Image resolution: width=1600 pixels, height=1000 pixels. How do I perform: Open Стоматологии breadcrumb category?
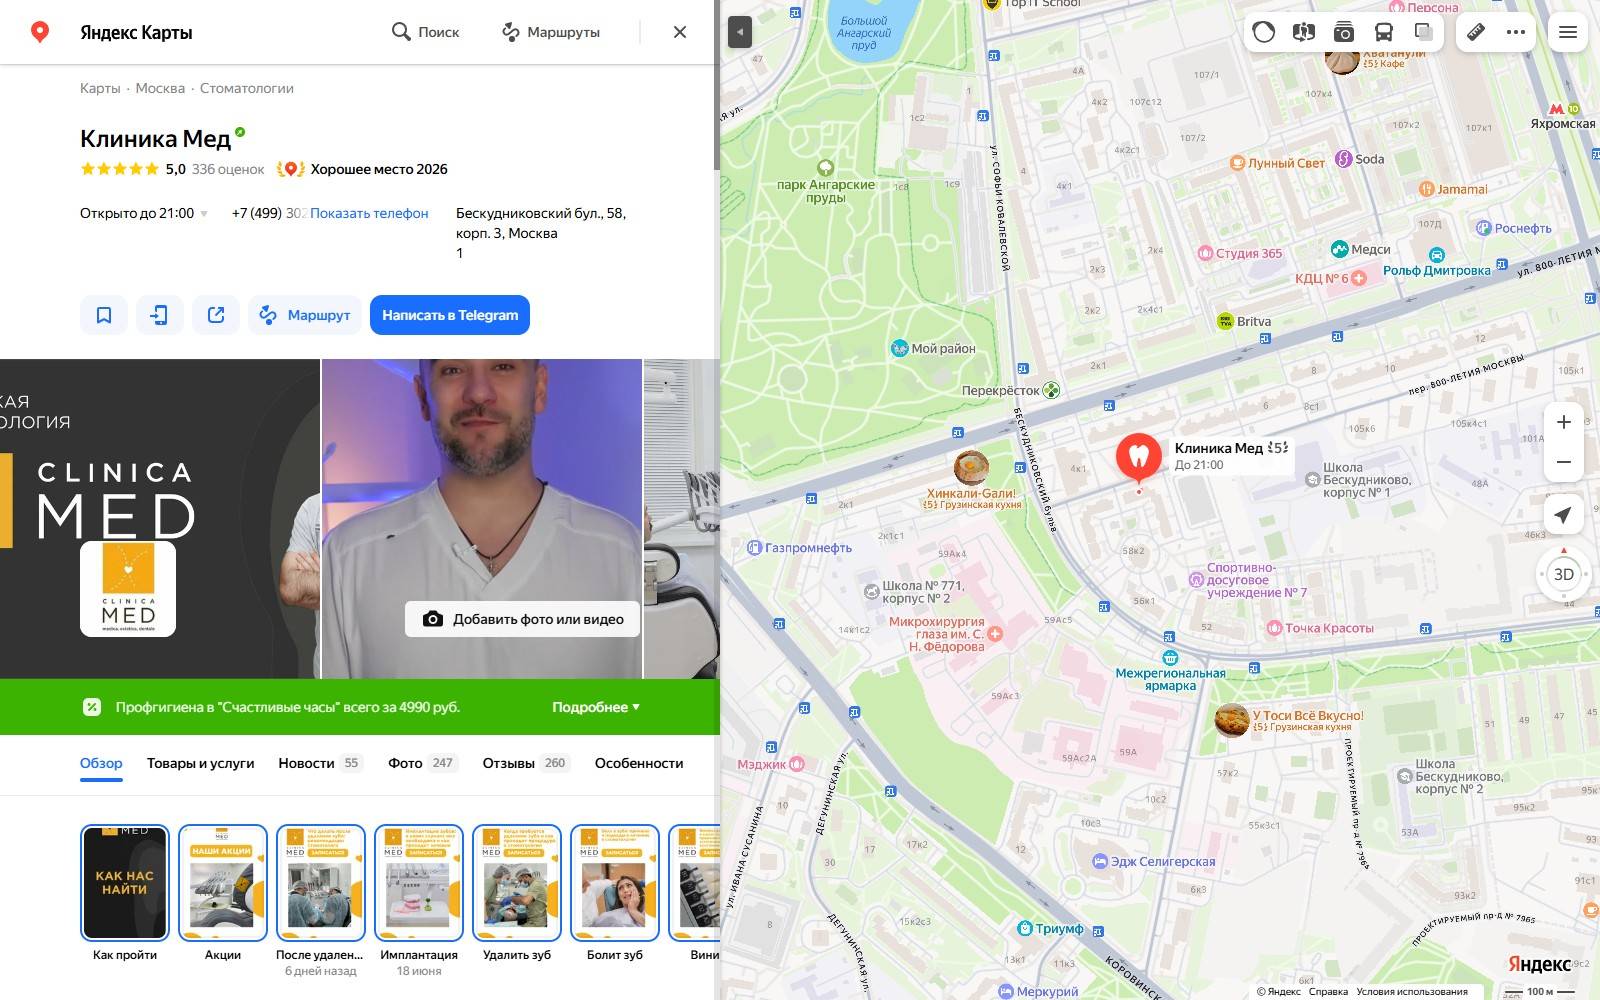(247, 88)
